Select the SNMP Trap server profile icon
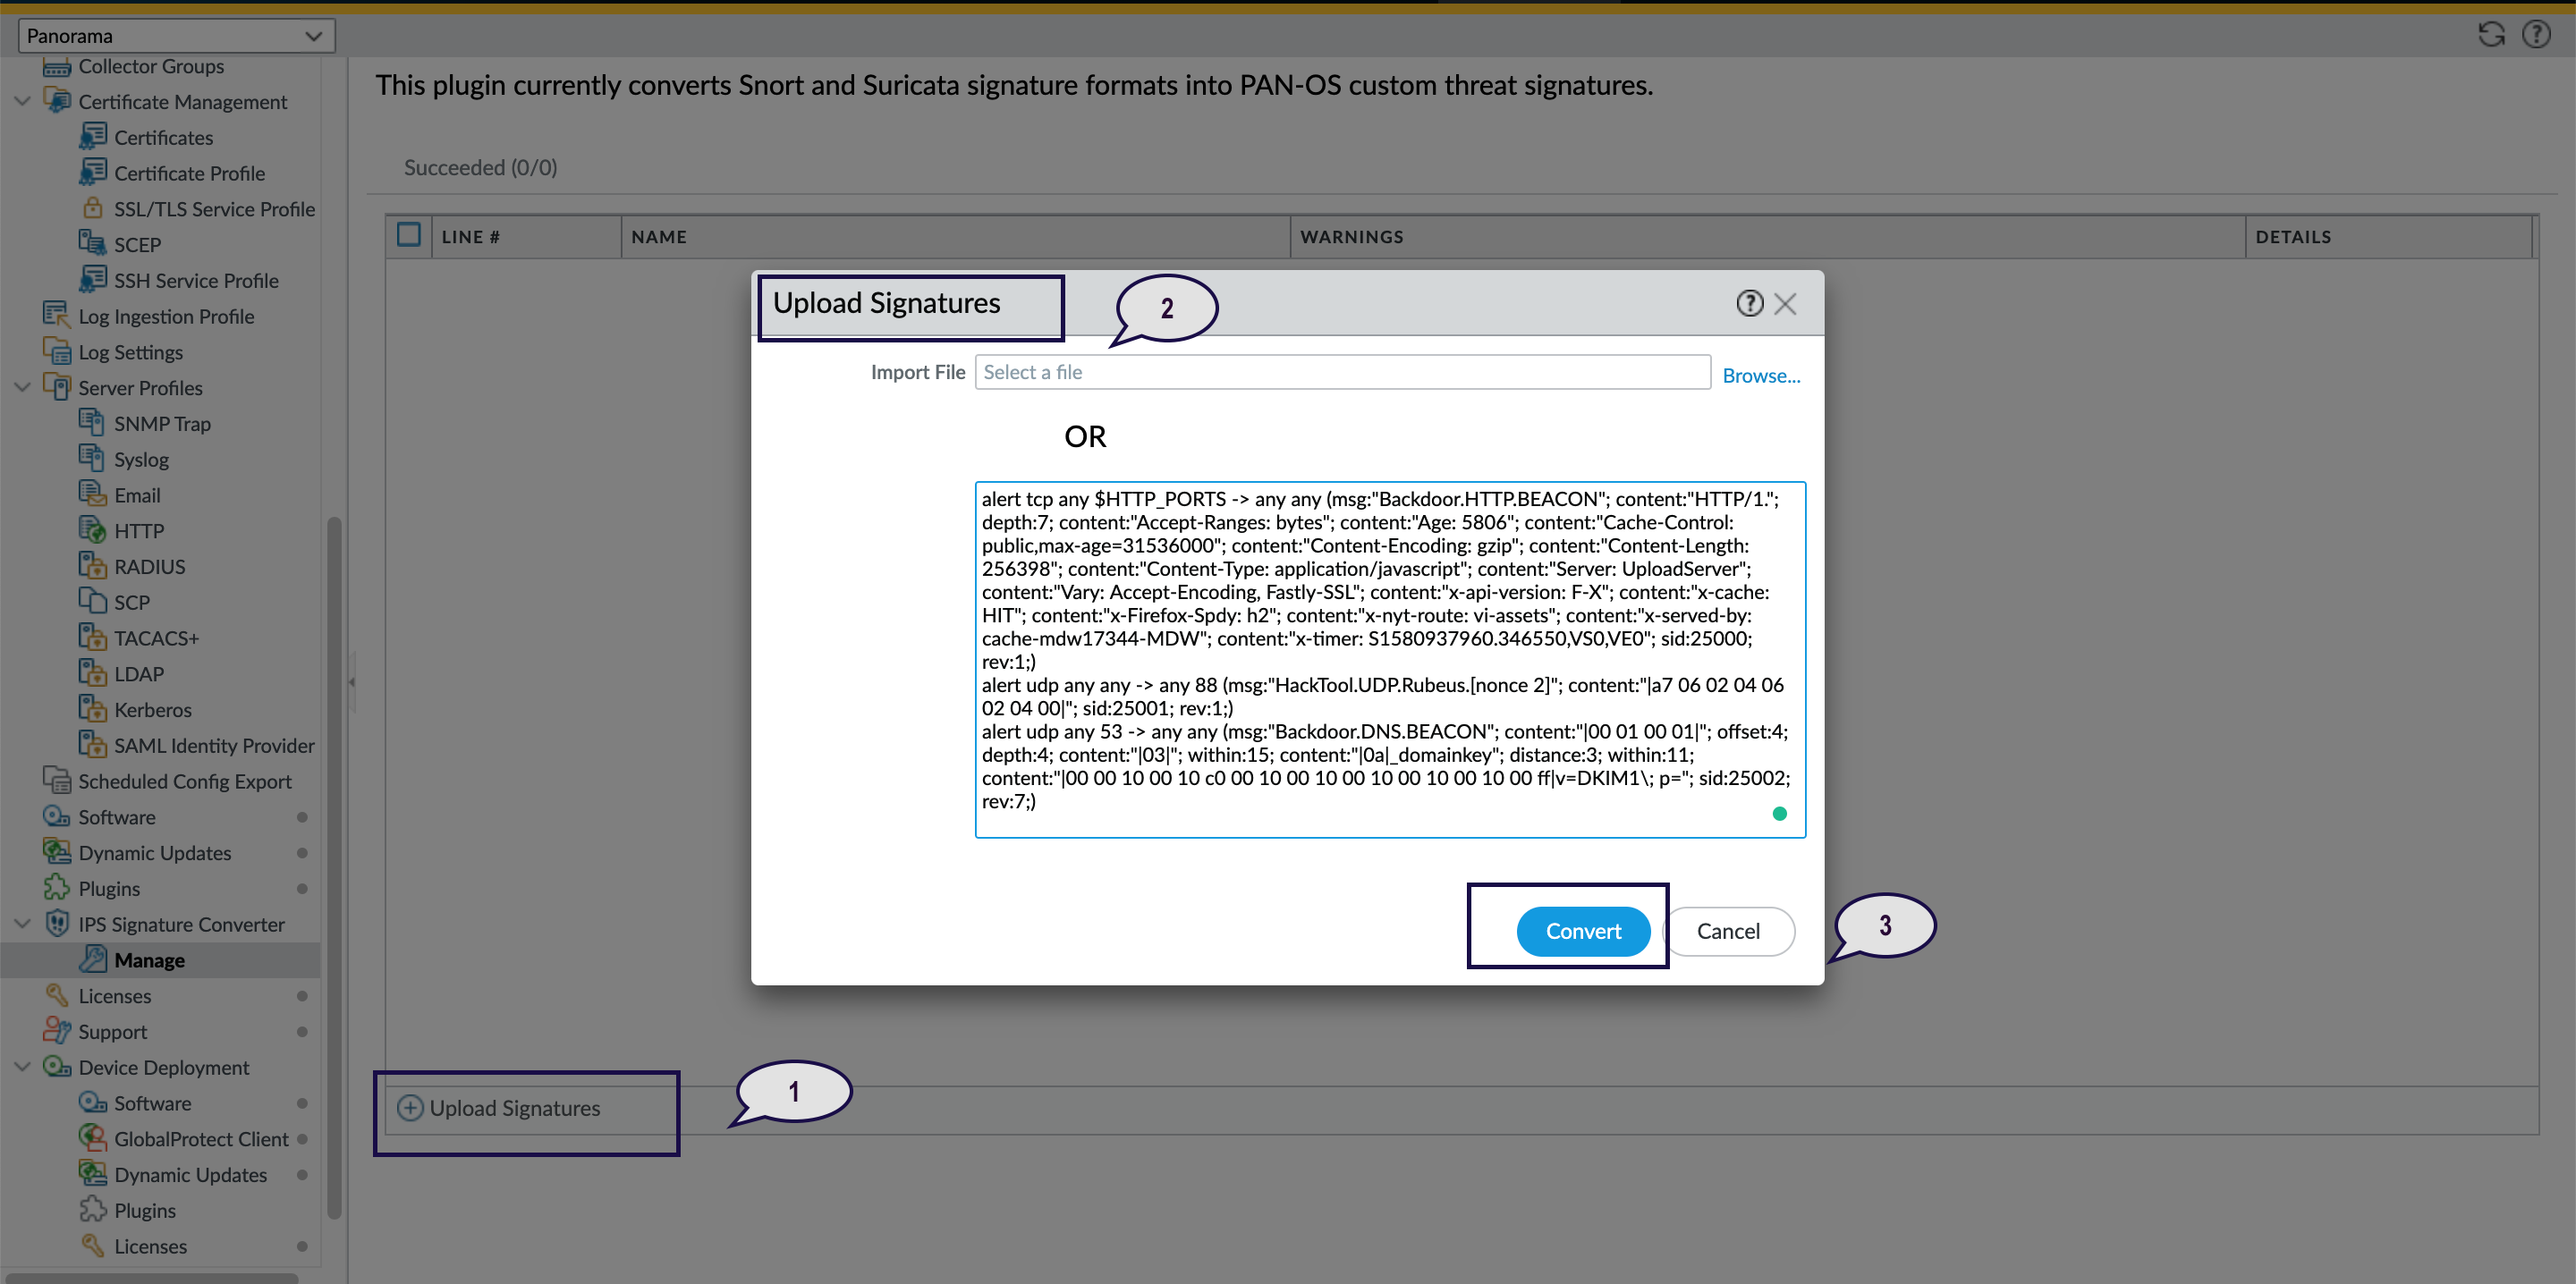The width and height of the screenshot is (2576, 1284). click(93, 422)
